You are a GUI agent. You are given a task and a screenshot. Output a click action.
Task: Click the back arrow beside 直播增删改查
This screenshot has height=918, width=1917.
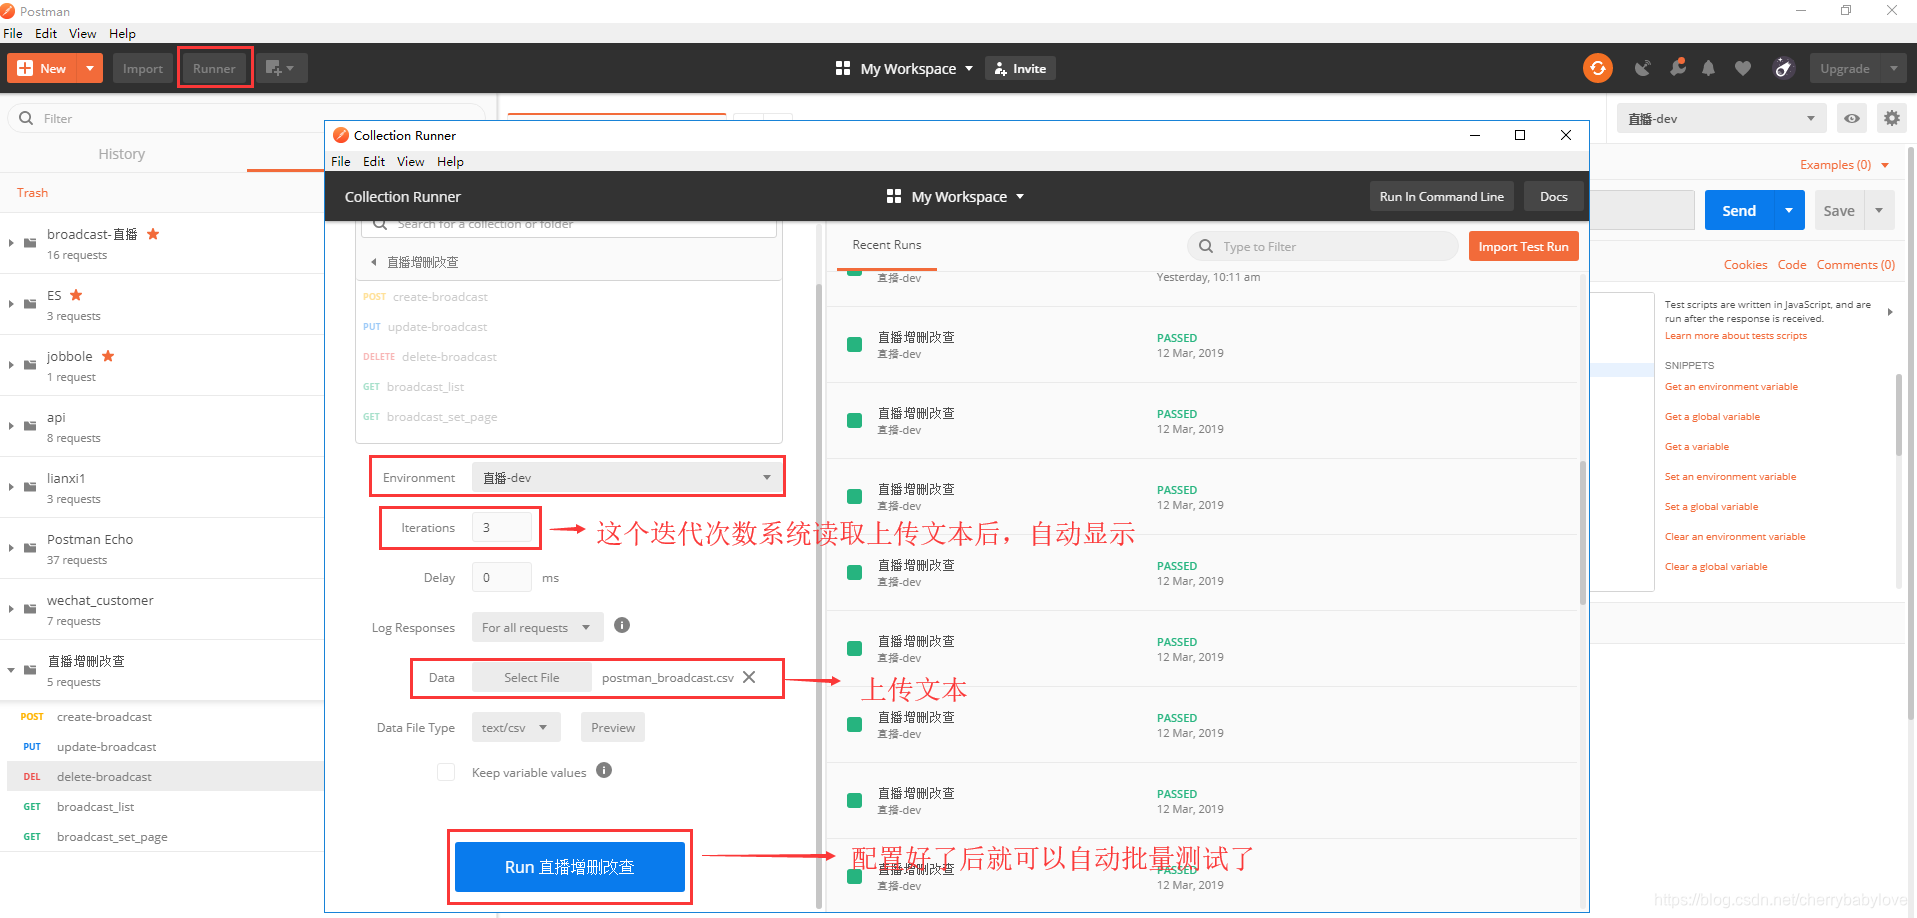pos(374,262)
